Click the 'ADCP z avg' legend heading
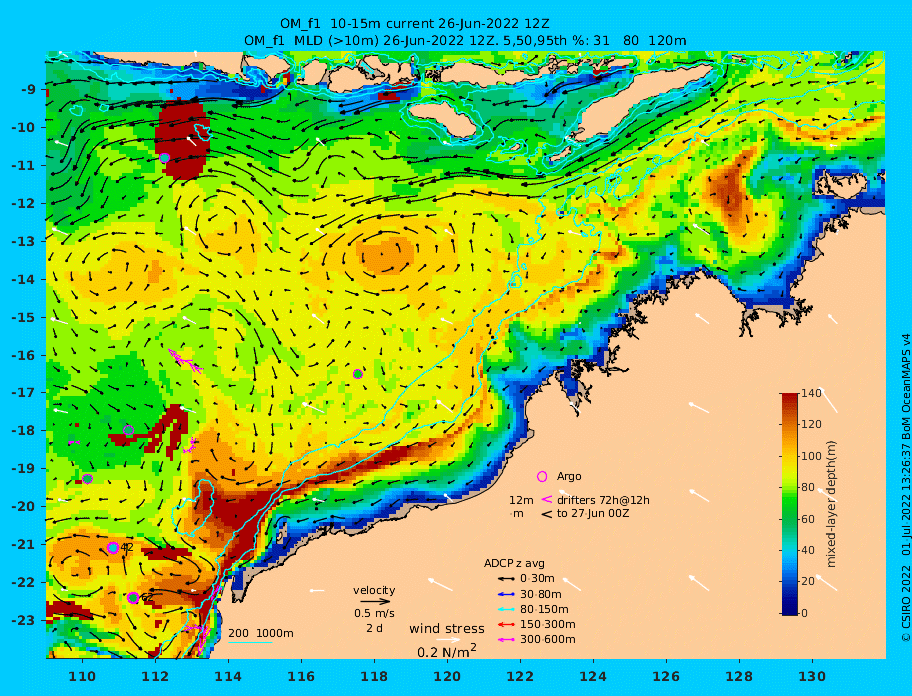Screen dimensions: 912x696 pos(514,563)
